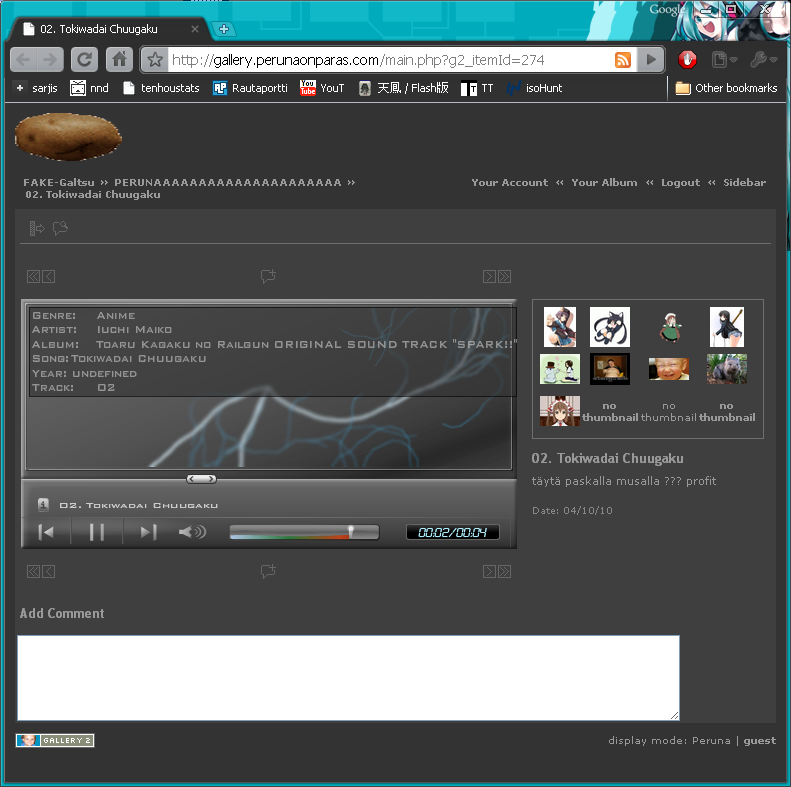Image resolution: width=791 pixels, height=787 pixels.
Task: Mute the player volume speaker icon
Action: [x=191, y=532]
